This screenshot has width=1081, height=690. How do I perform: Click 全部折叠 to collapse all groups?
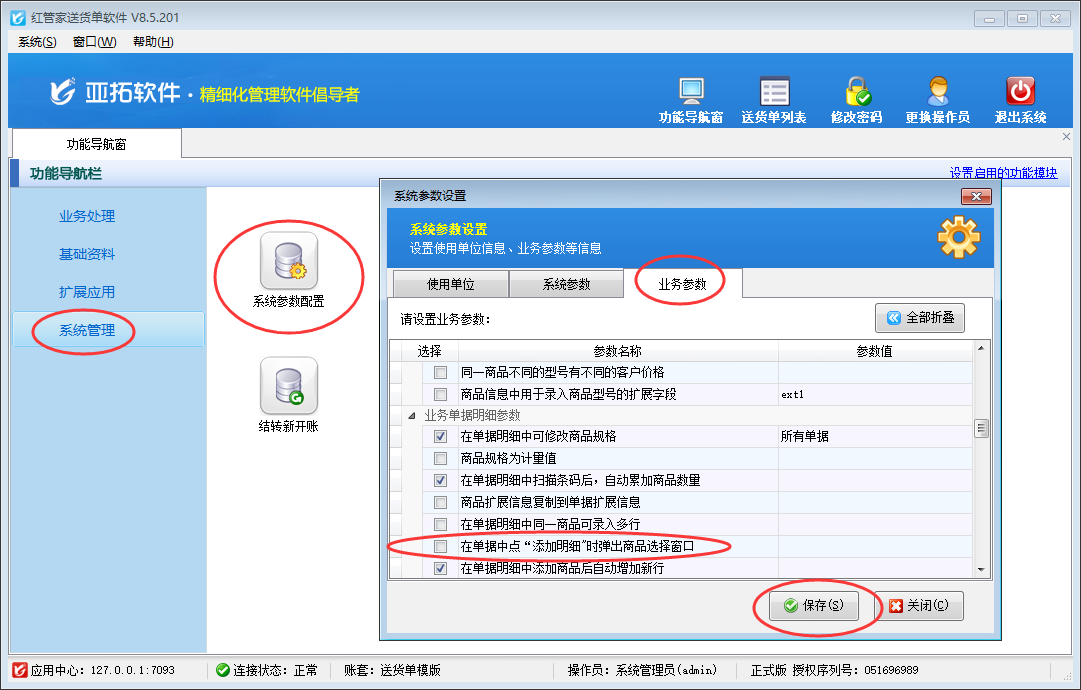coord(919,319)
